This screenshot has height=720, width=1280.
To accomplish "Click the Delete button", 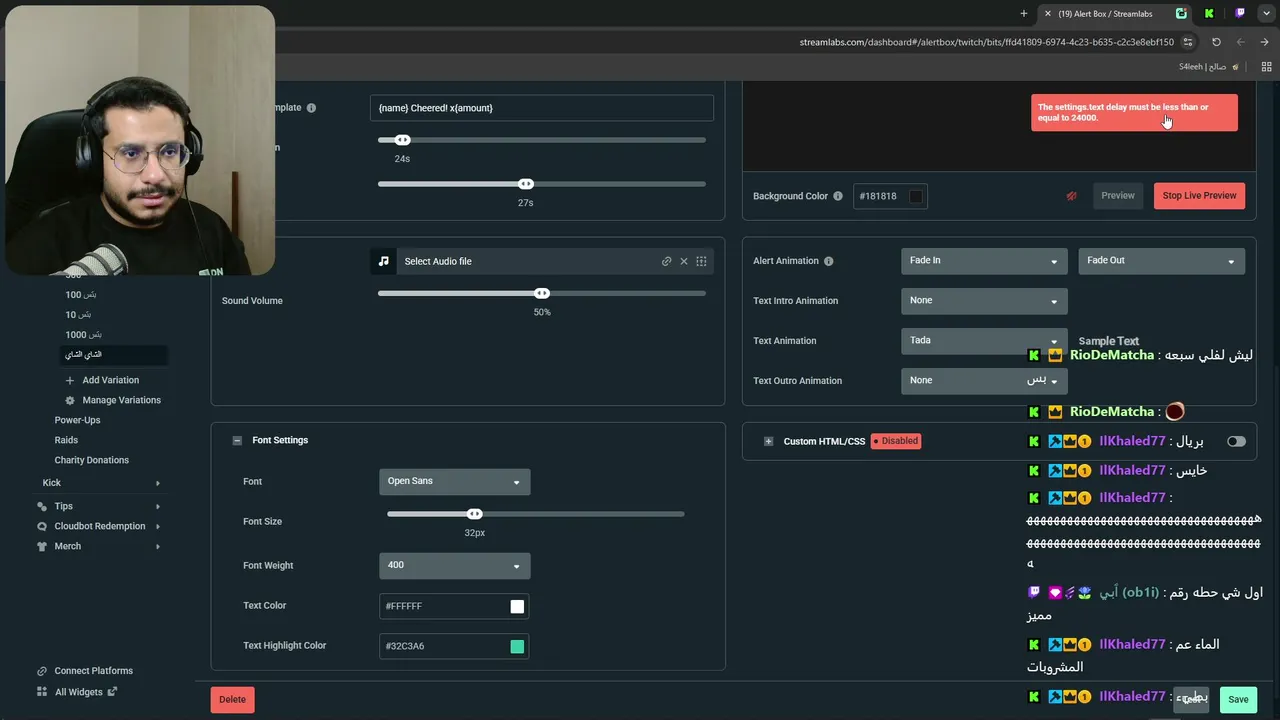I will click(x=233, y=699).
